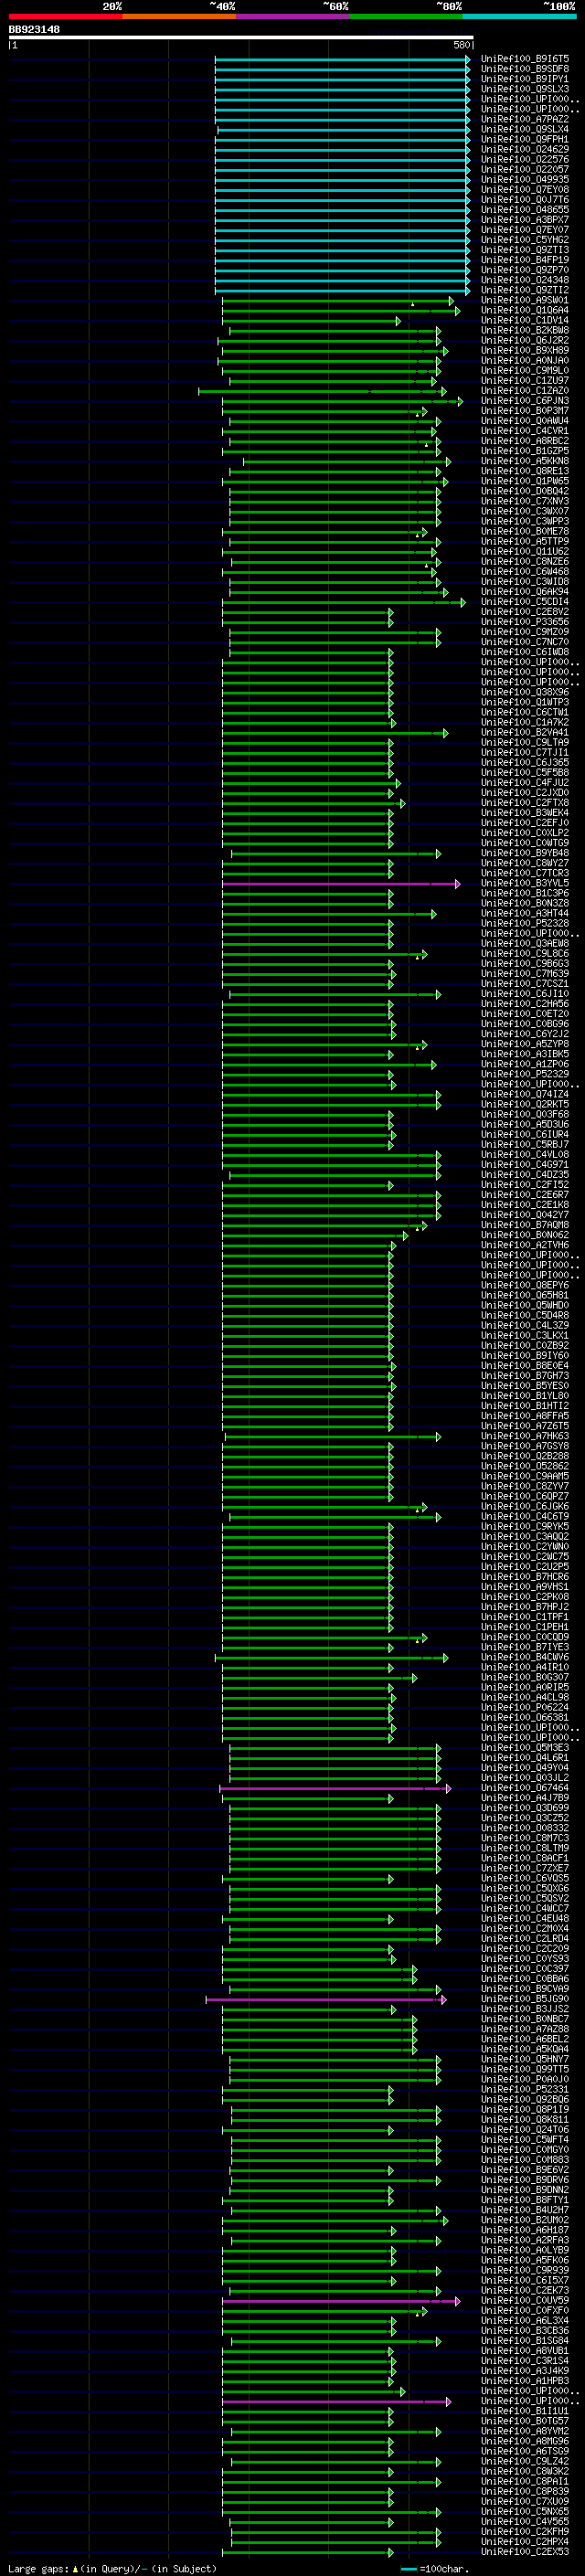Open the UniRef100_C1DV14 entry
Screen dimensions: 585x2576
(x=525, y=321)
